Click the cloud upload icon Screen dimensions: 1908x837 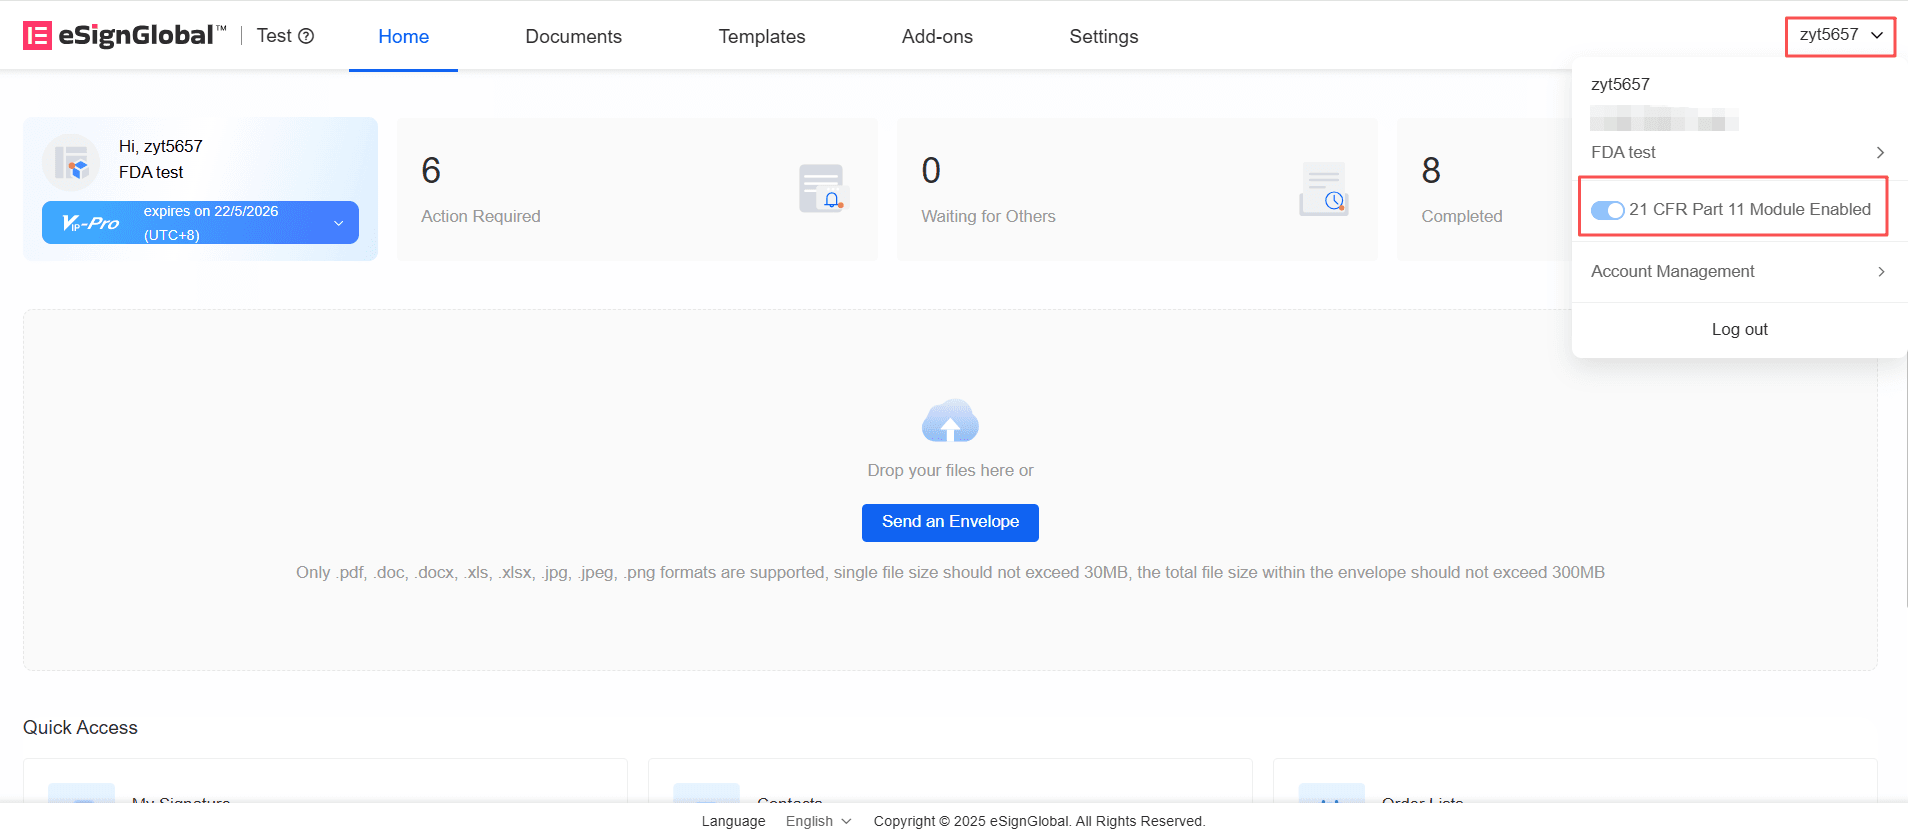pyautogui.click(x=950, y=421)
